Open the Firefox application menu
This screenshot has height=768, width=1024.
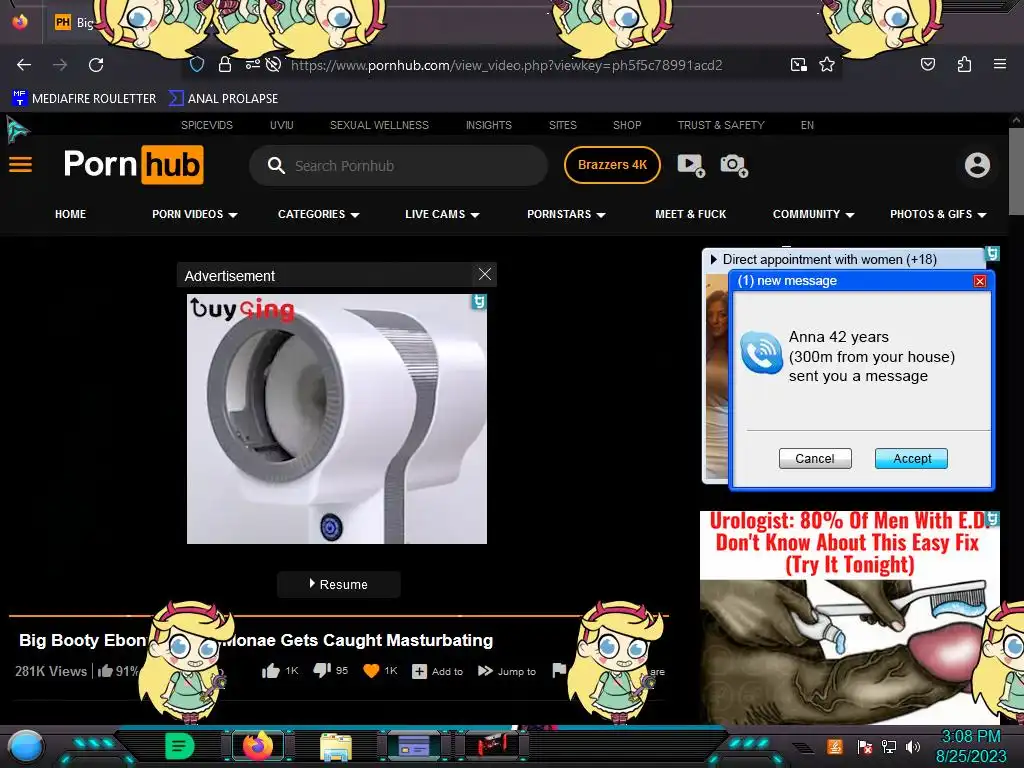(1000, 64)
